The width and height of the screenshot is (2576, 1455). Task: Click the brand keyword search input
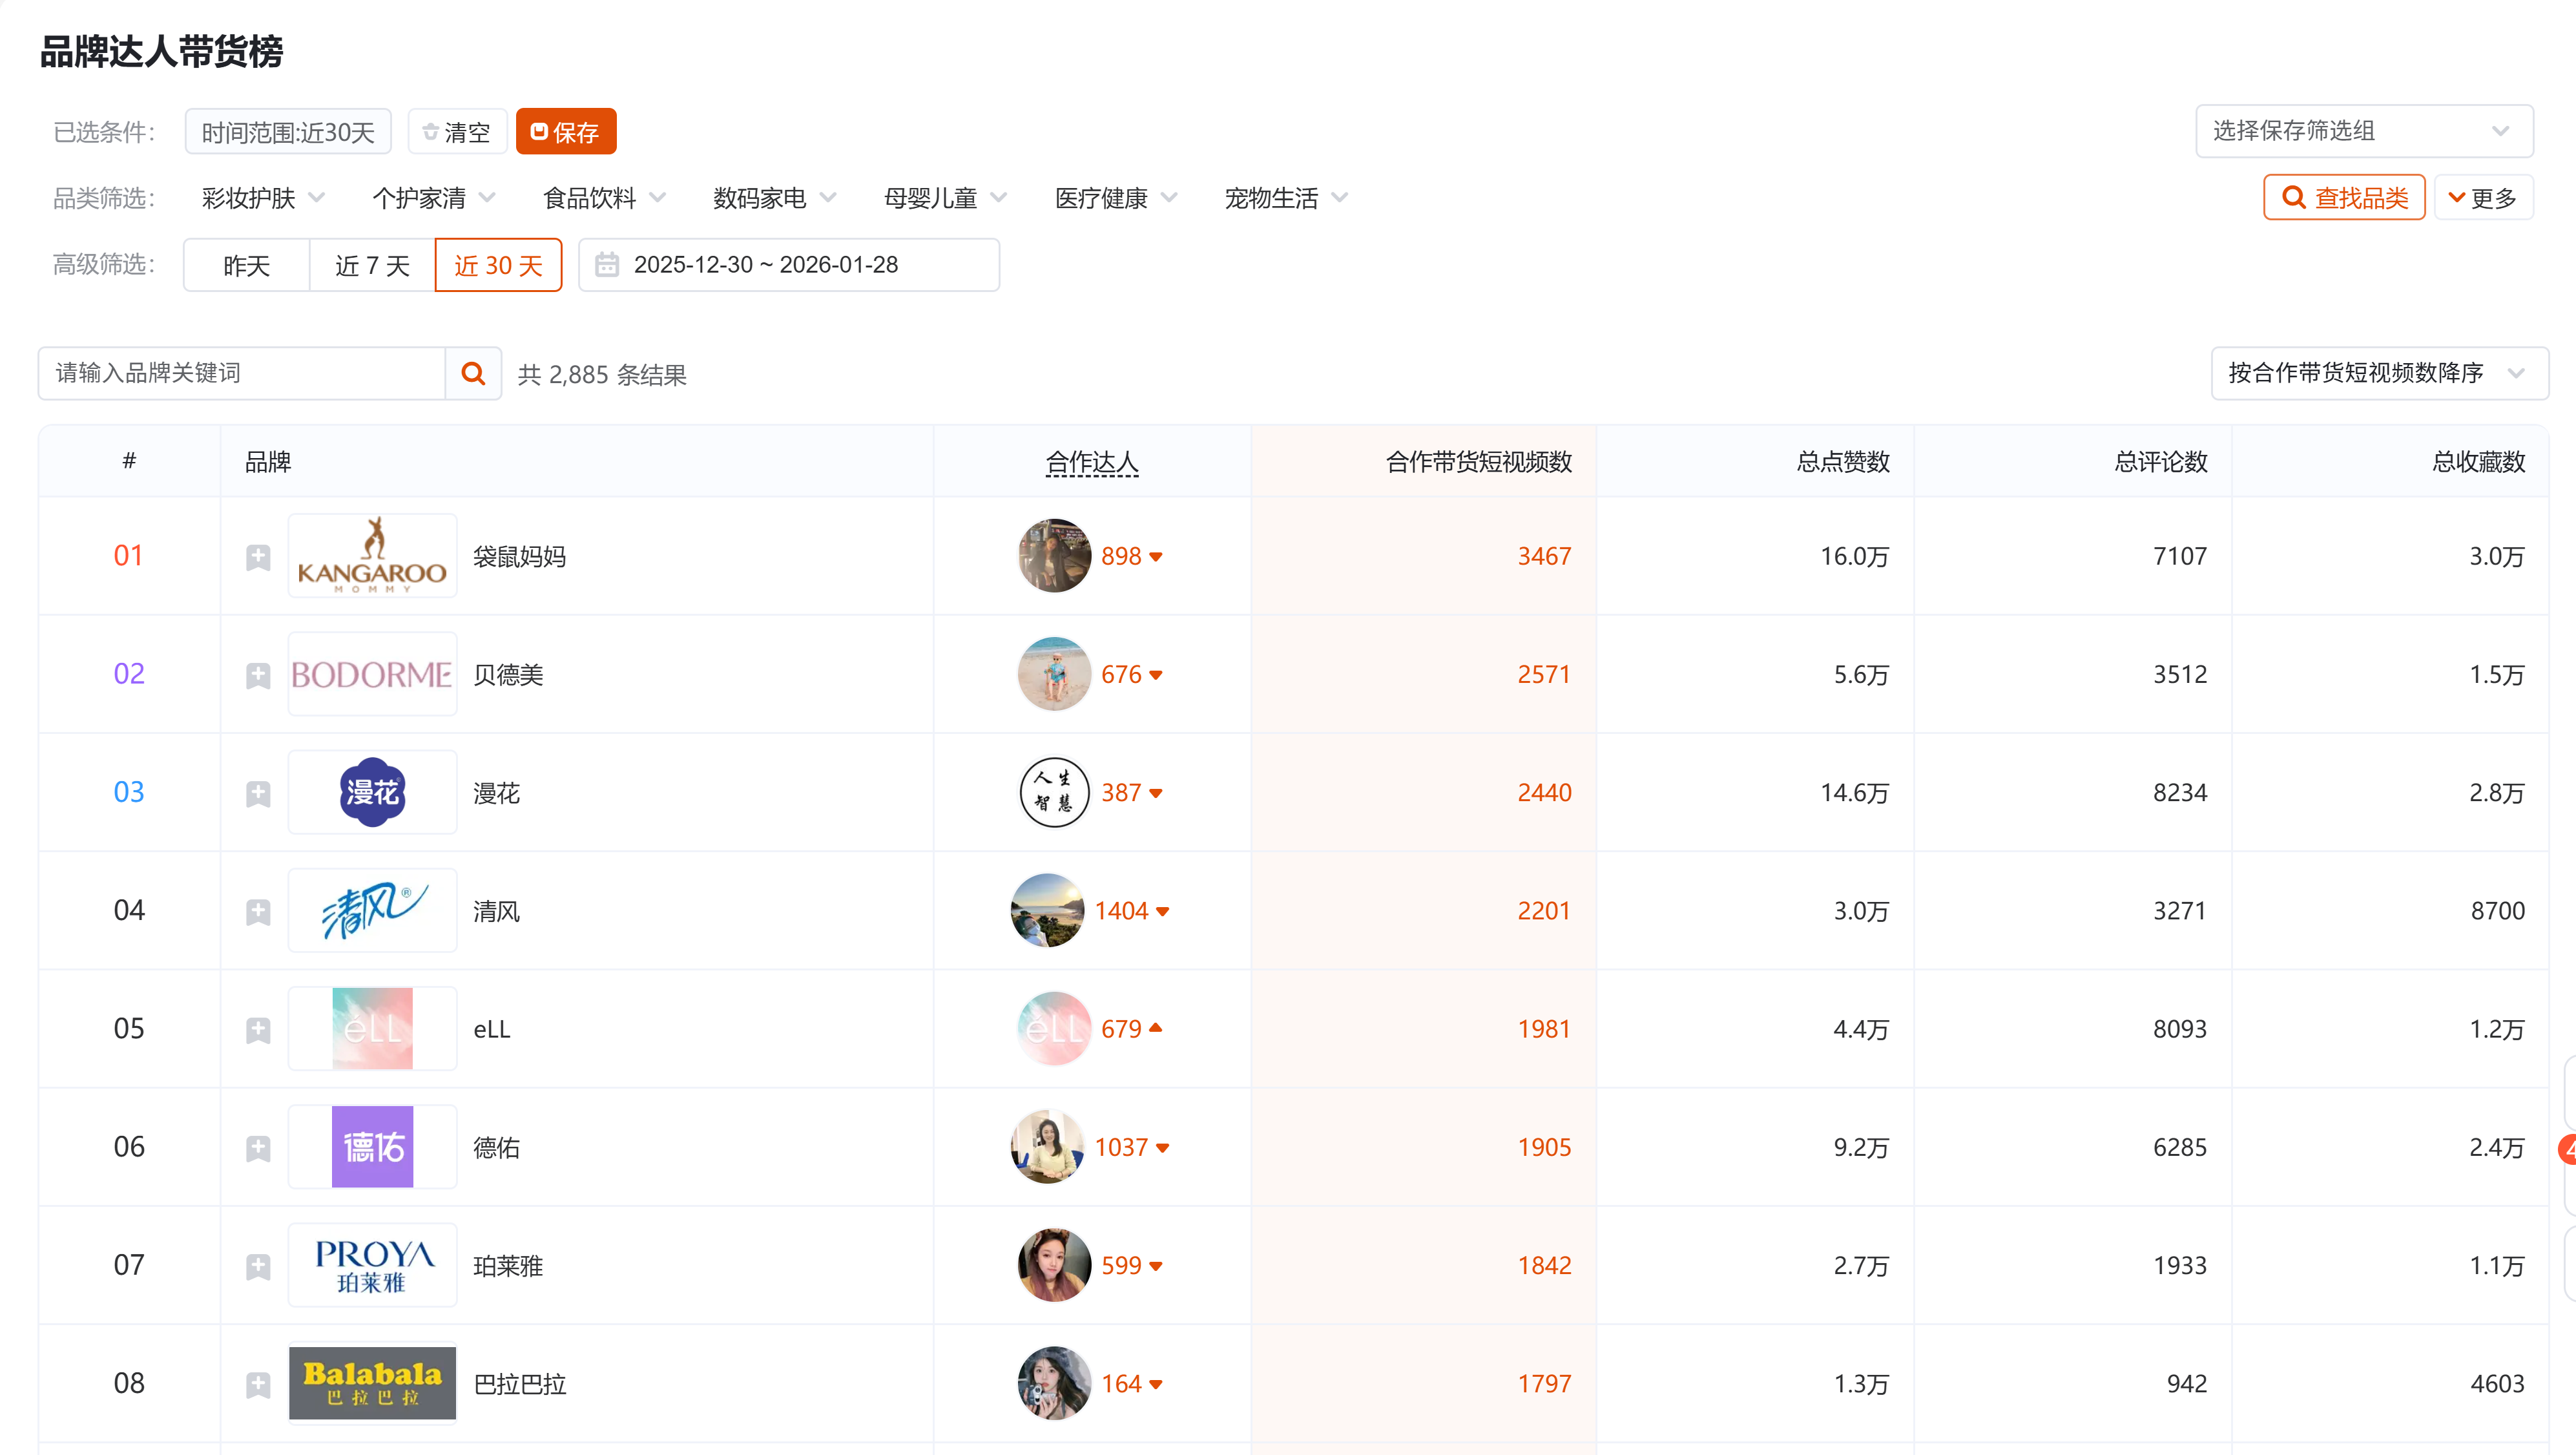[x=242, y=373]
